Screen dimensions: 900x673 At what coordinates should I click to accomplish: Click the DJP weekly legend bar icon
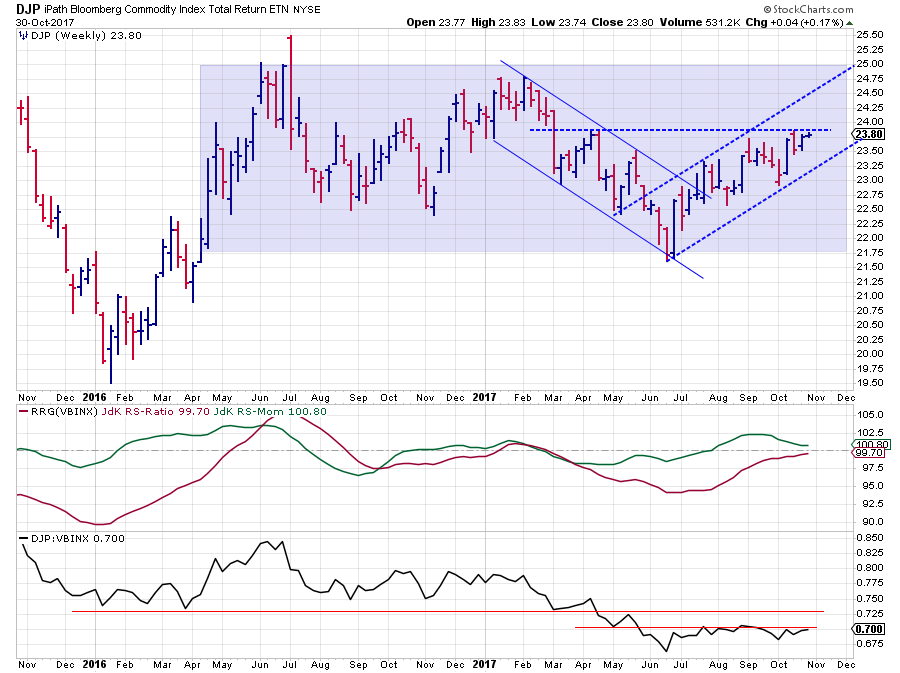[x=23, y=36]
